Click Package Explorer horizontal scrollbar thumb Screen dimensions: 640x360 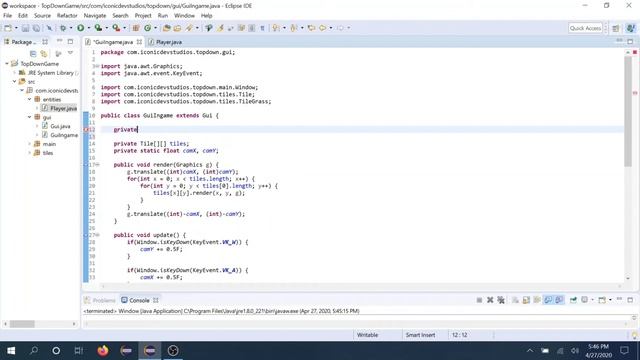point(22,324)
